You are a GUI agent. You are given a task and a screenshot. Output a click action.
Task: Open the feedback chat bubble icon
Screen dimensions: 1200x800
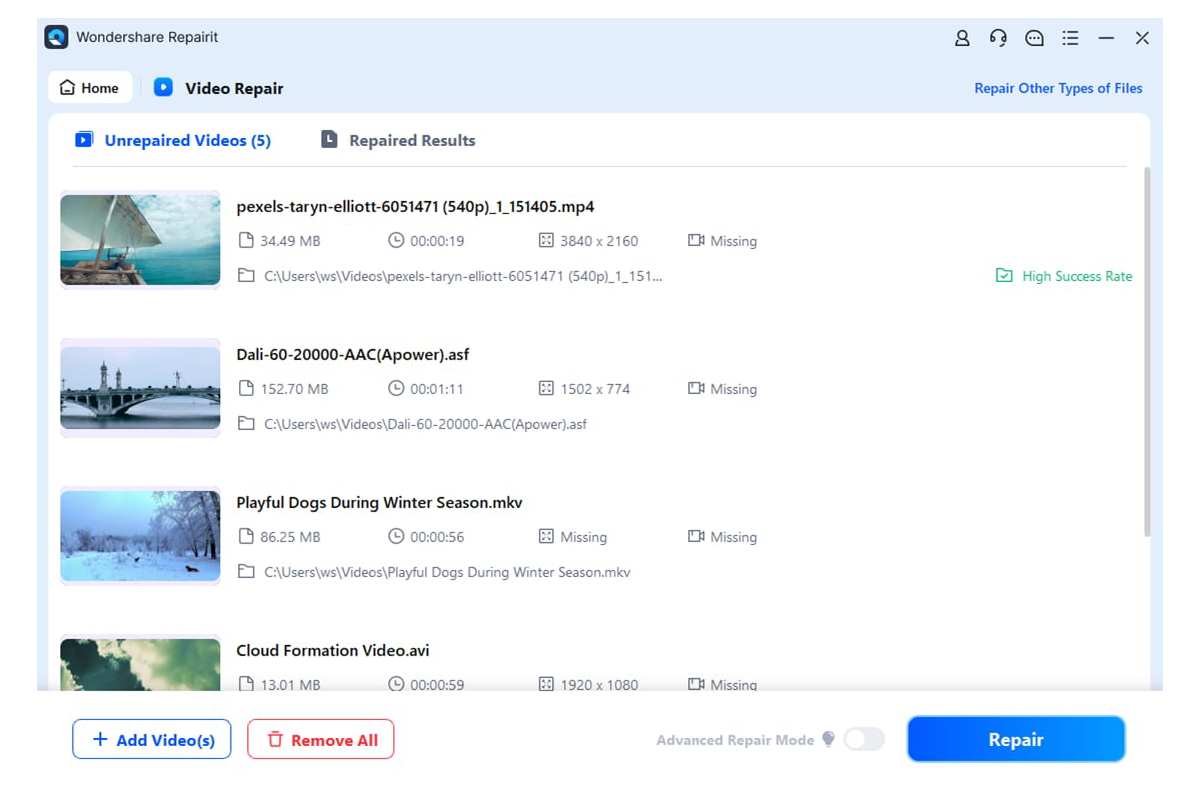click(x=1034, y=38)
